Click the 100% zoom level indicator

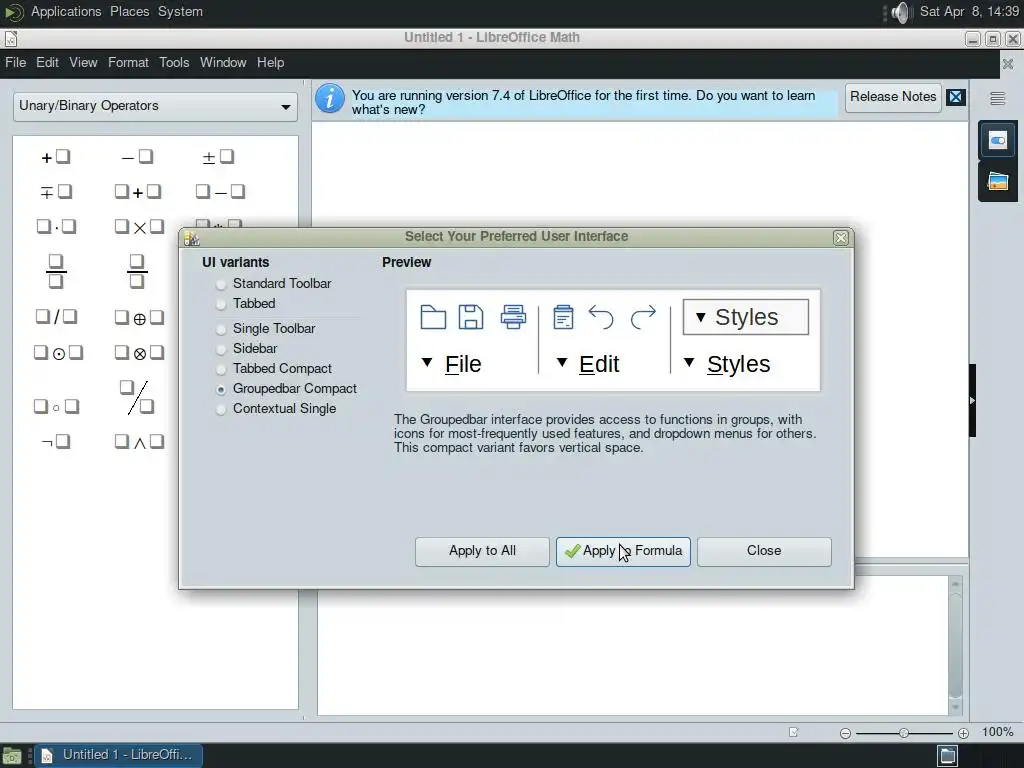[x=998, y=732]
